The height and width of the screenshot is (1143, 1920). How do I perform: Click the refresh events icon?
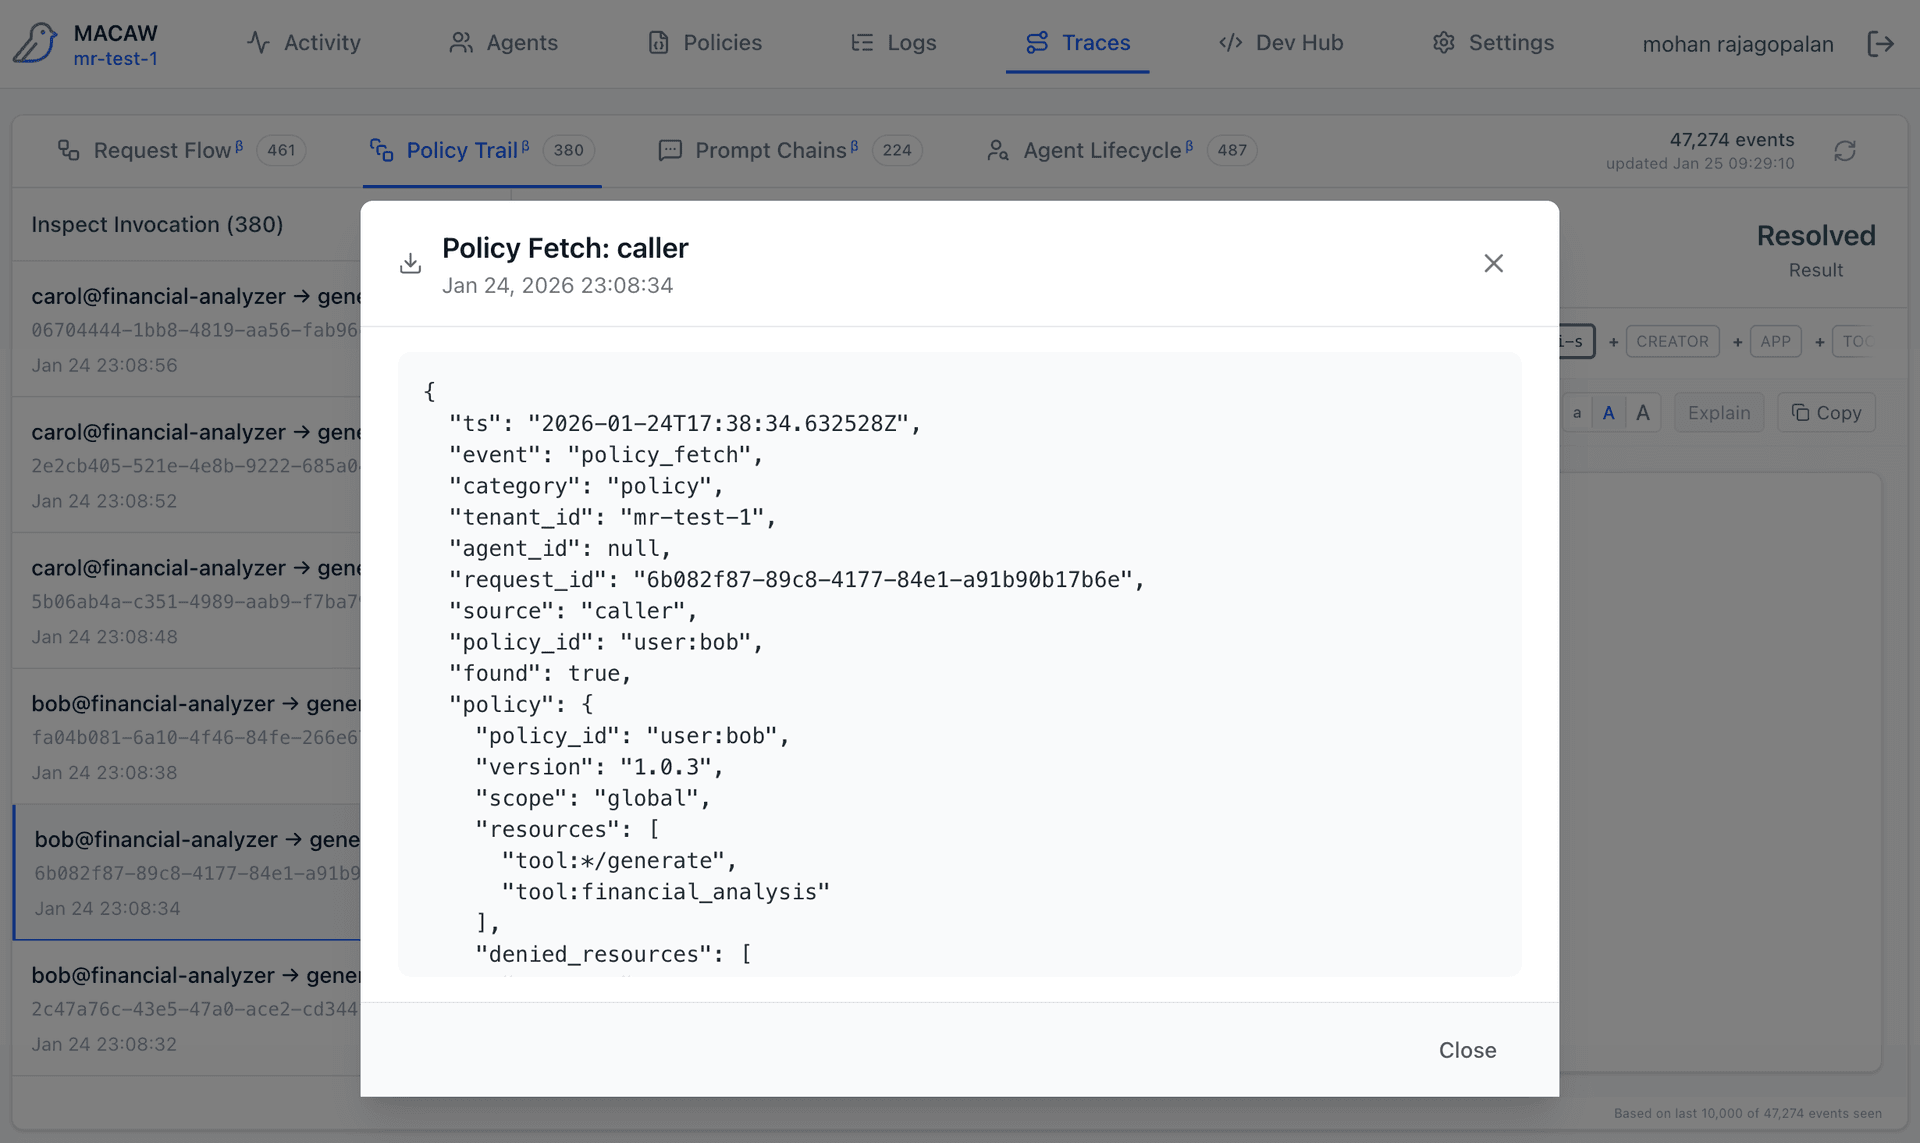(1845, 150)
